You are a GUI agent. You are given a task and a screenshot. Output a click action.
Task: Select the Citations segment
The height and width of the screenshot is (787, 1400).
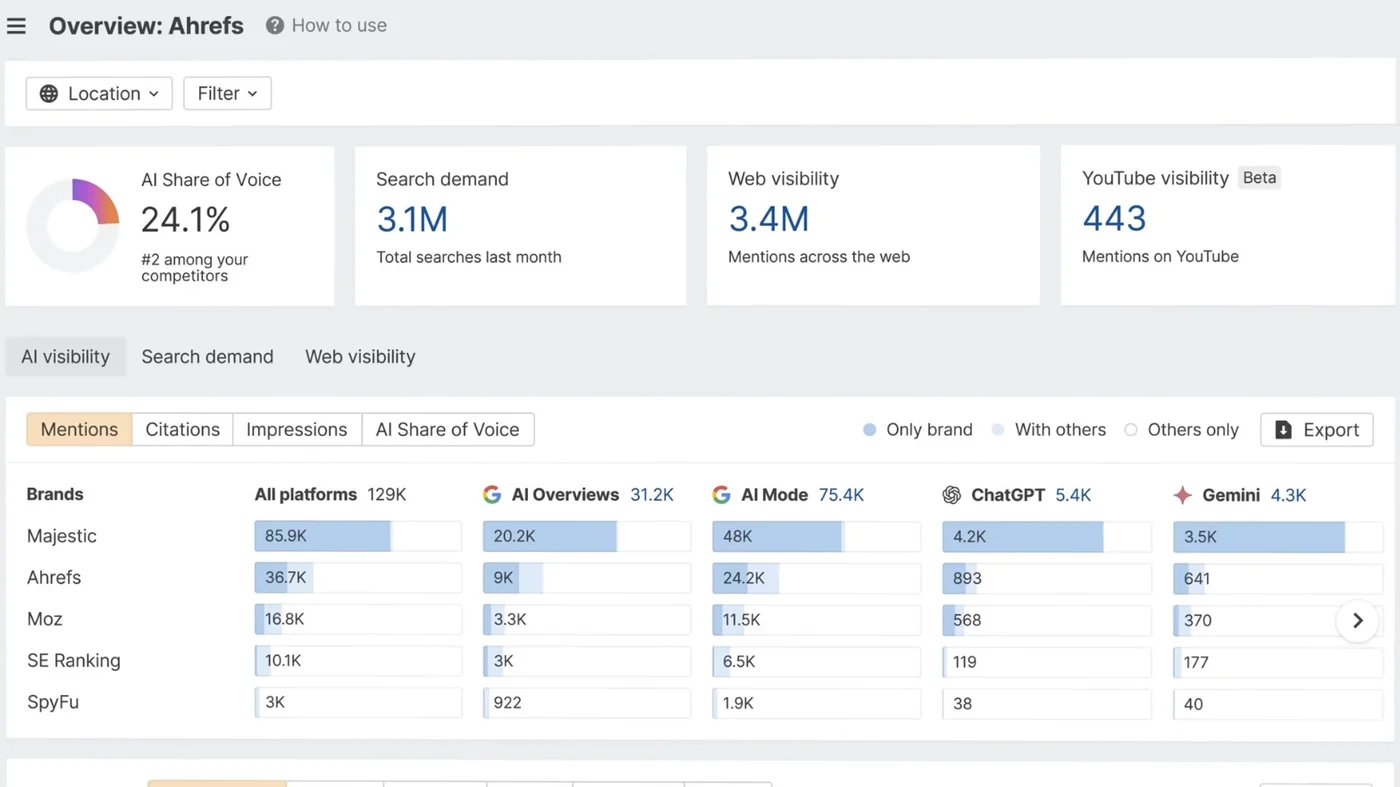click(182, 430)
